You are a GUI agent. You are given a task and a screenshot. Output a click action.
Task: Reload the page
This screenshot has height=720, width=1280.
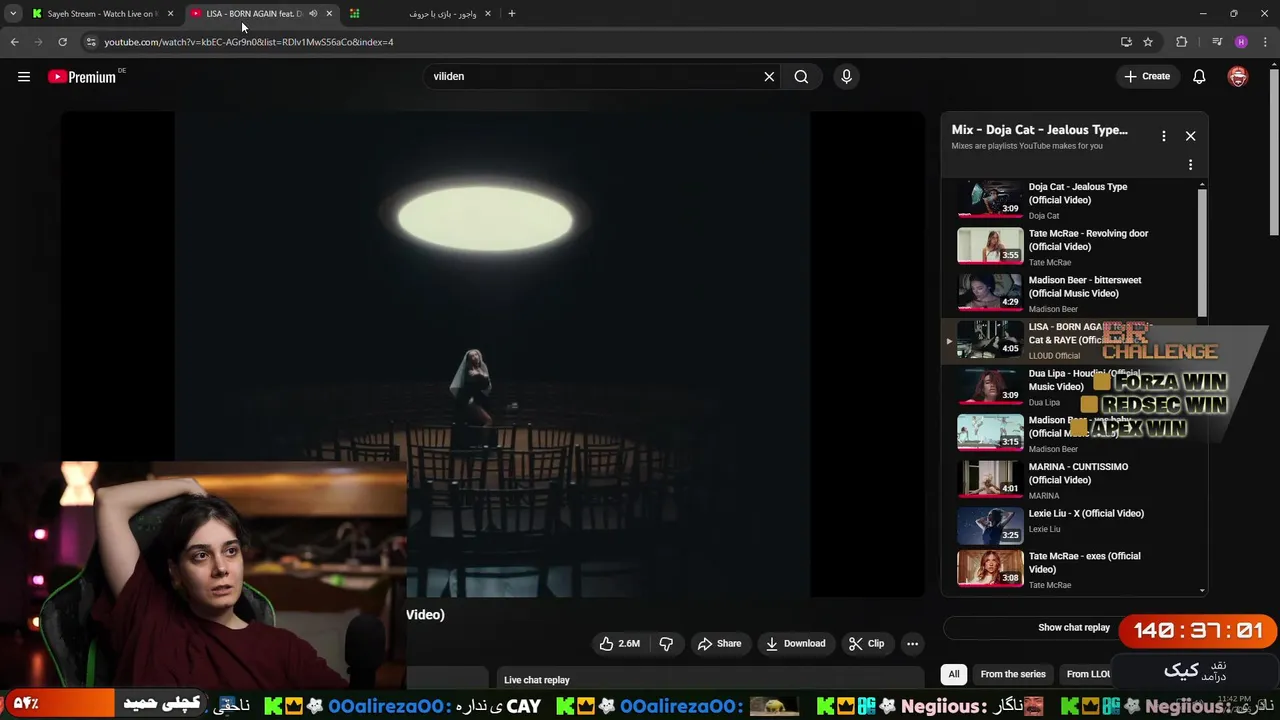[x=62, y=42]
